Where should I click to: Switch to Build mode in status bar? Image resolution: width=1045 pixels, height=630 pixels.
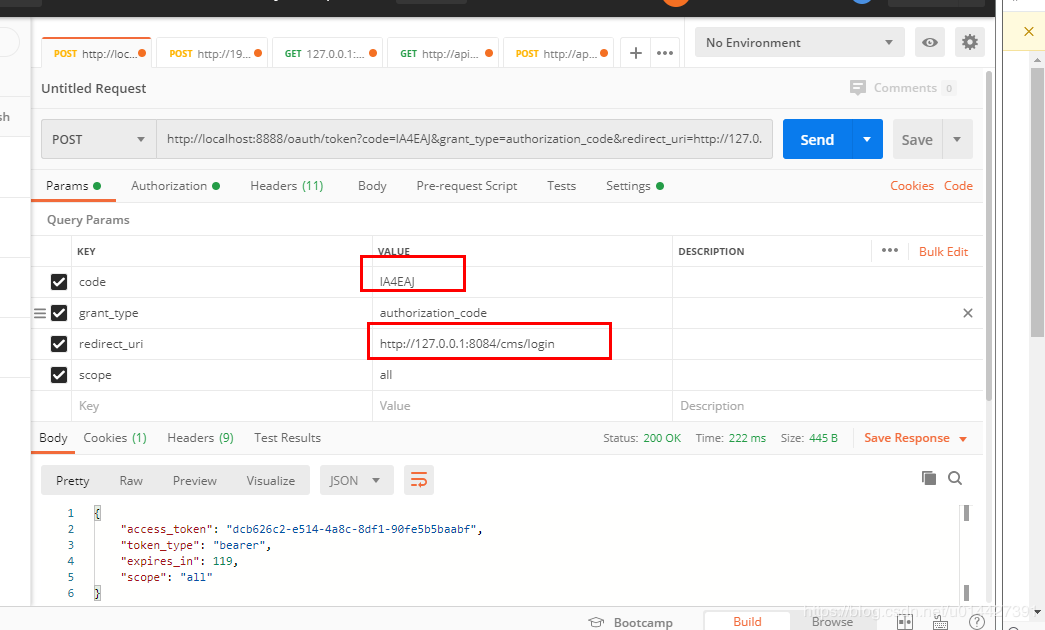point(747,621)
